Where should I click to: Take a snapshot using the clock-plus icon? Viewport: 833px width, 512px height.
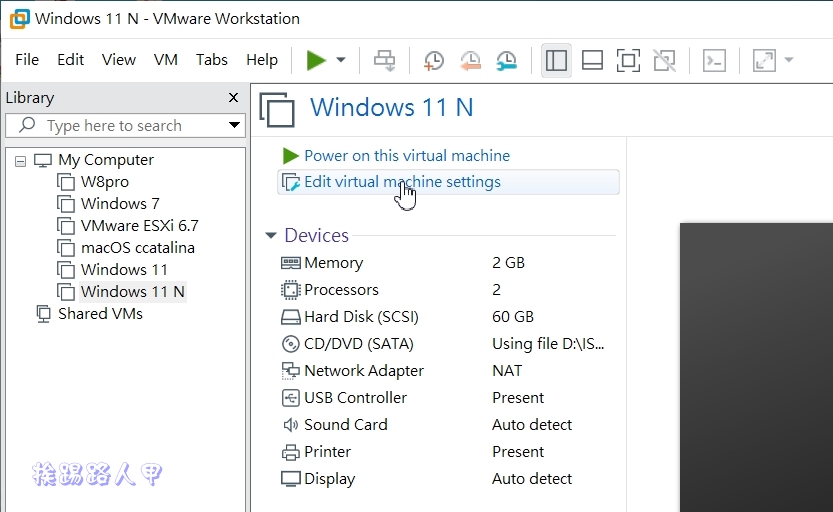[x=434, y=61]
